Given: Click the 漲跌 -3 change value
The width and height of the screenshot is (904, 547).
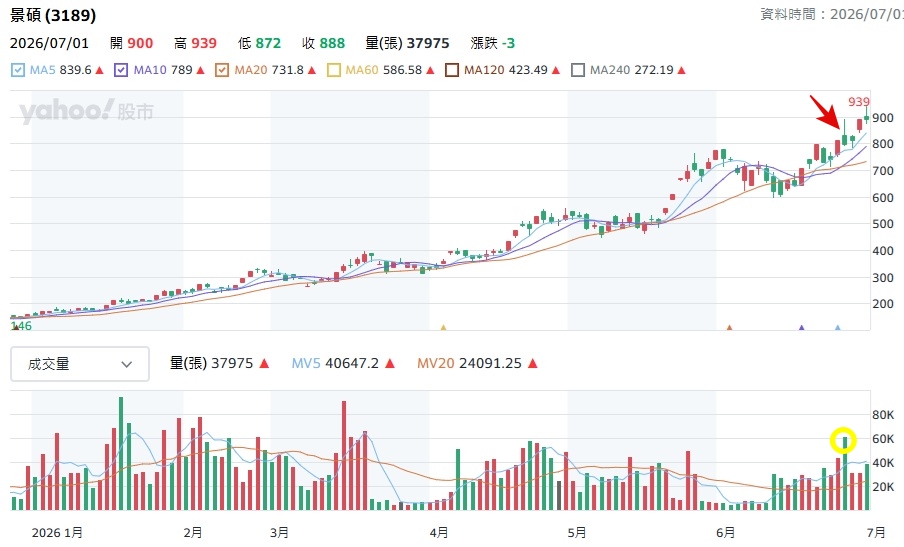Looking at the screenshot, I should point(493,43).
